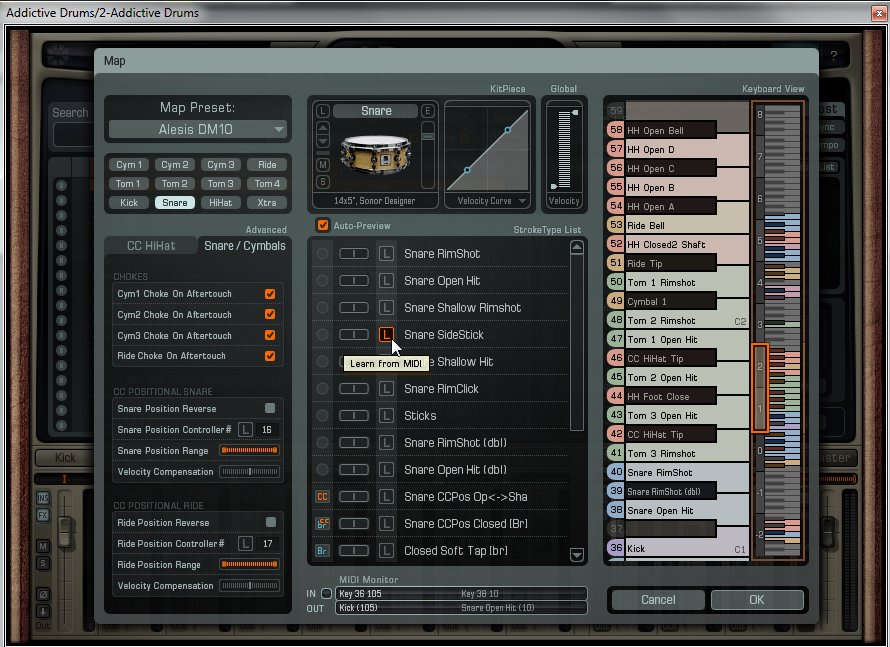This screenshot has height=647, width=890.
Task: Click the Solo icon on the Snare kitpiece
Action: coord(322,180)
